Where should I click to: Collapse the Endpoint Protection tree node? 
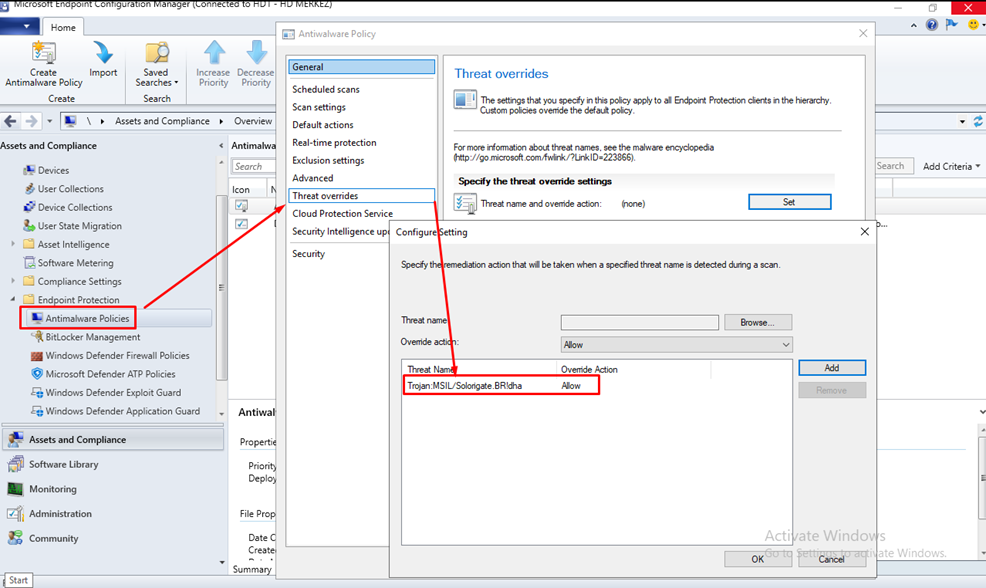(13, 299)
